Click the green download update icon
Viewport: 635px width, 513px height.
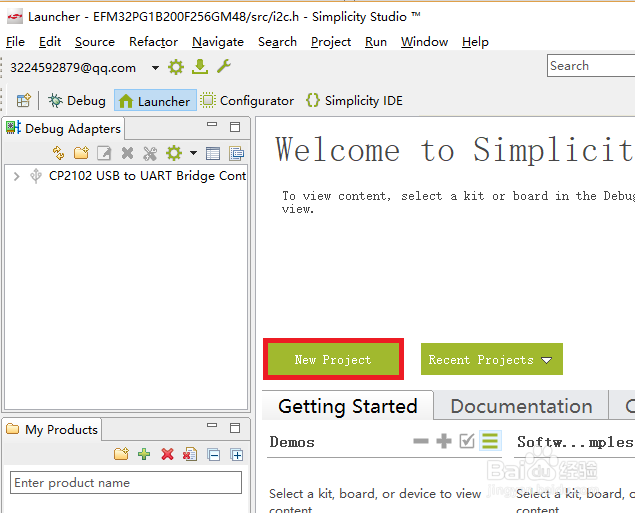[200, 67]
